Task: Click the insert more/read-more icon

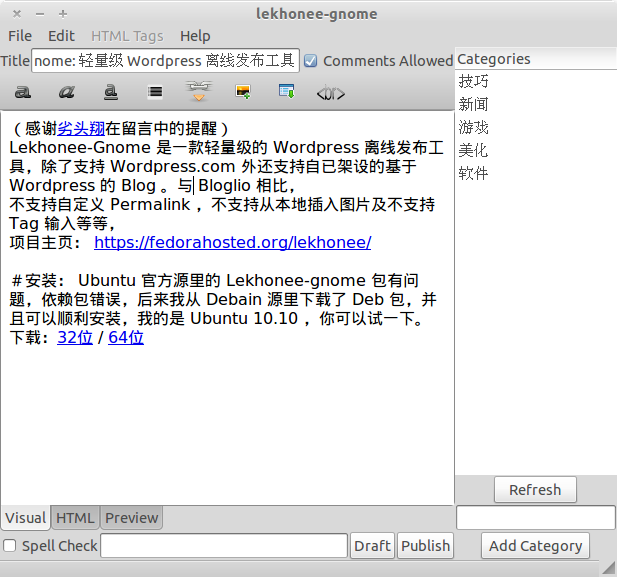Action: pyautogui.click(x=286, y=91)
